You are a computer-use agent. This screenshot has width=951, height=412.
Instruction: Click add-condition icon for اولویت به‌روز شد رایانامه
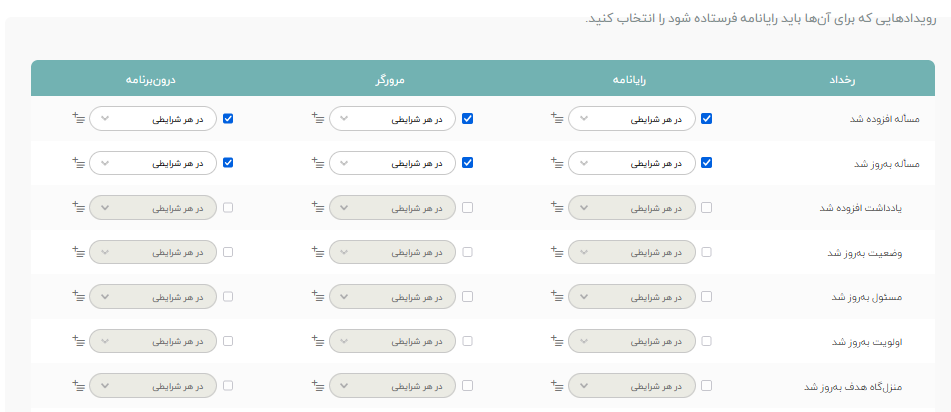click(x=556, y=341)
